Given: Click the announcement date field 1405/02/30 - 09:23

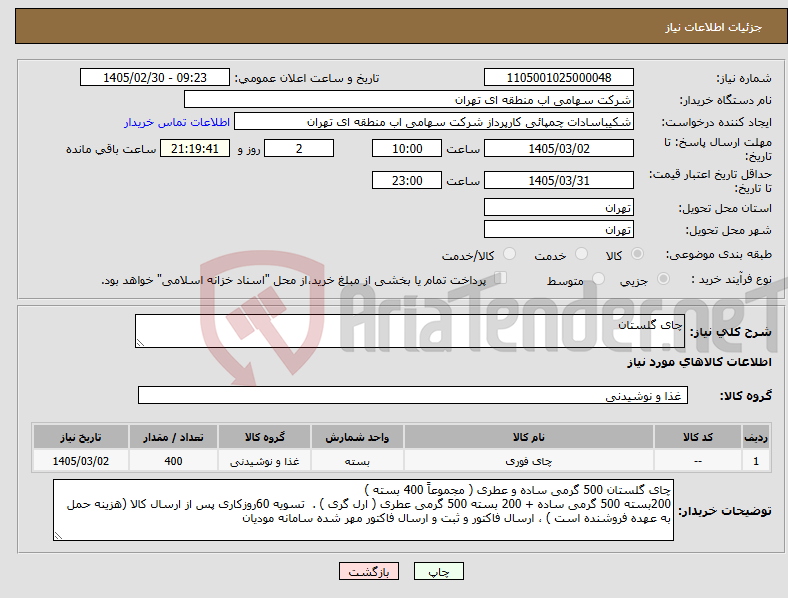Looking at the screenshot, I should (x=155, y=77).
